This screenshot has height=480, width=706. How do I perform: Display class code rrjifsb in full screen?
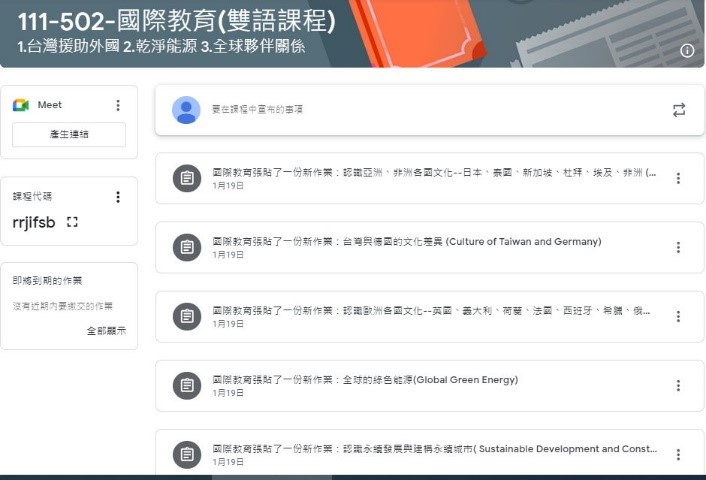(x=72, y=222)
